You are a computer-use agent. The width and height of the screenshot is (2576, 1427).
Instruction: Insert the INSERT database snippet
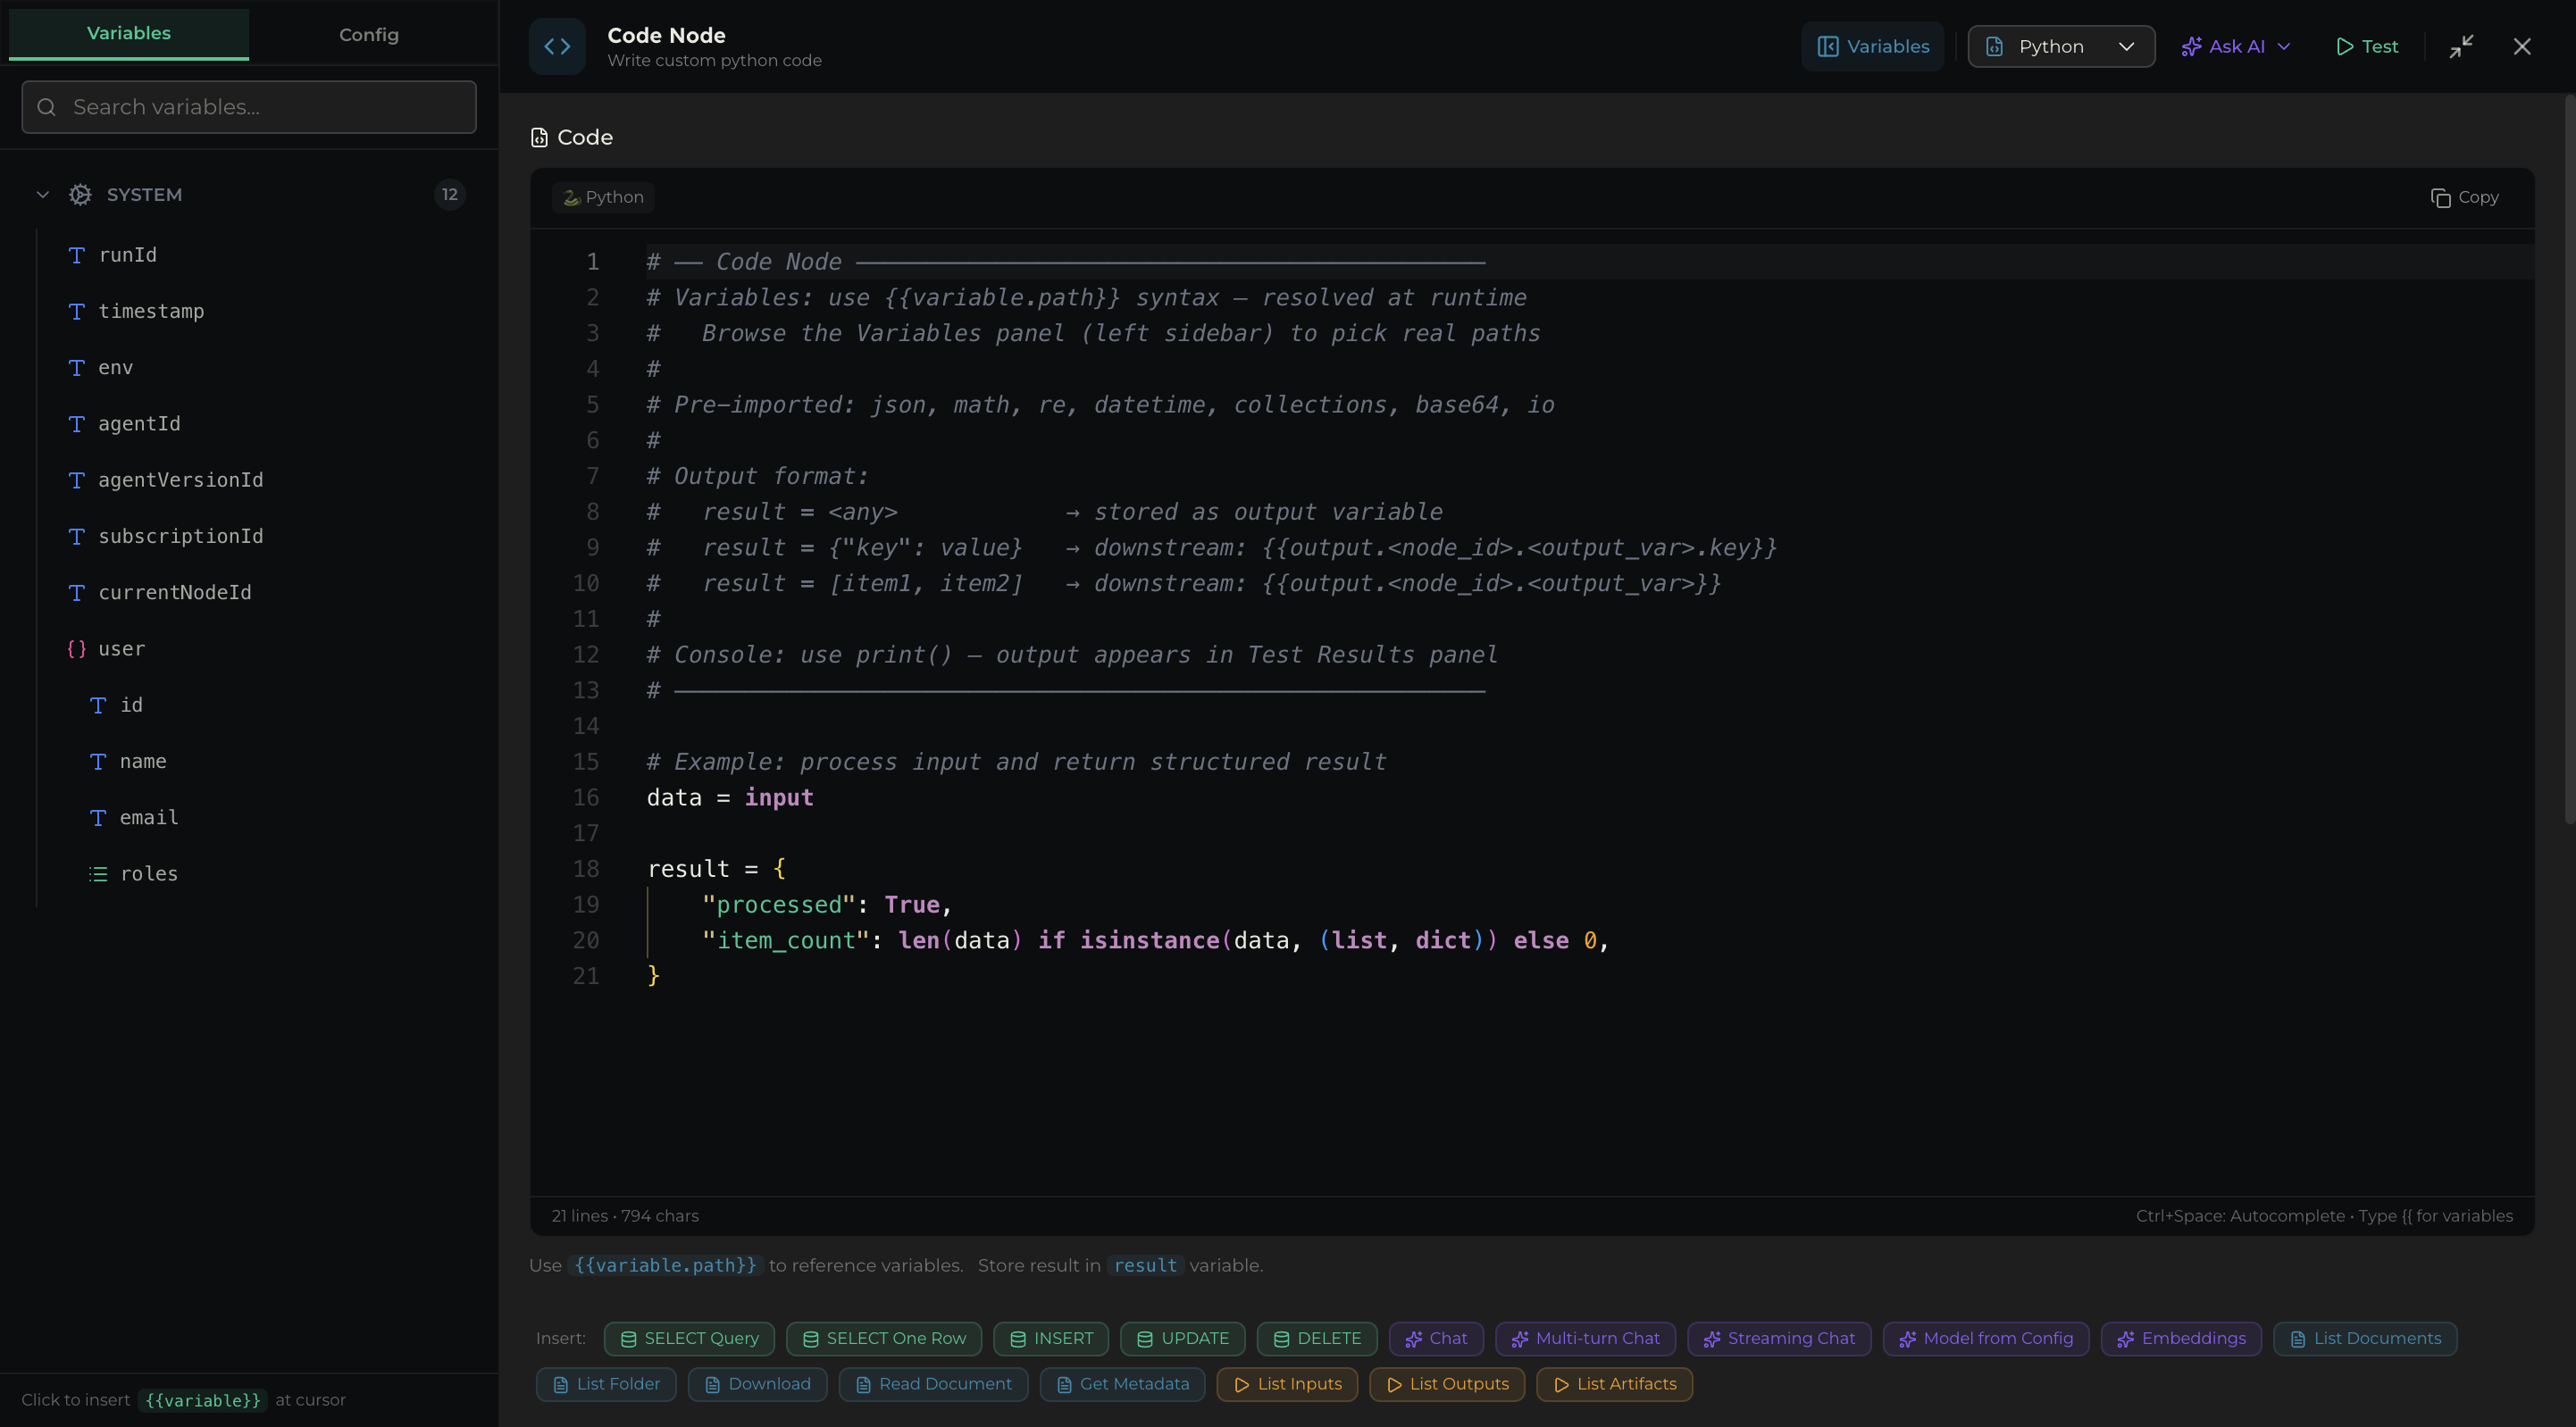[1051, 1338]
